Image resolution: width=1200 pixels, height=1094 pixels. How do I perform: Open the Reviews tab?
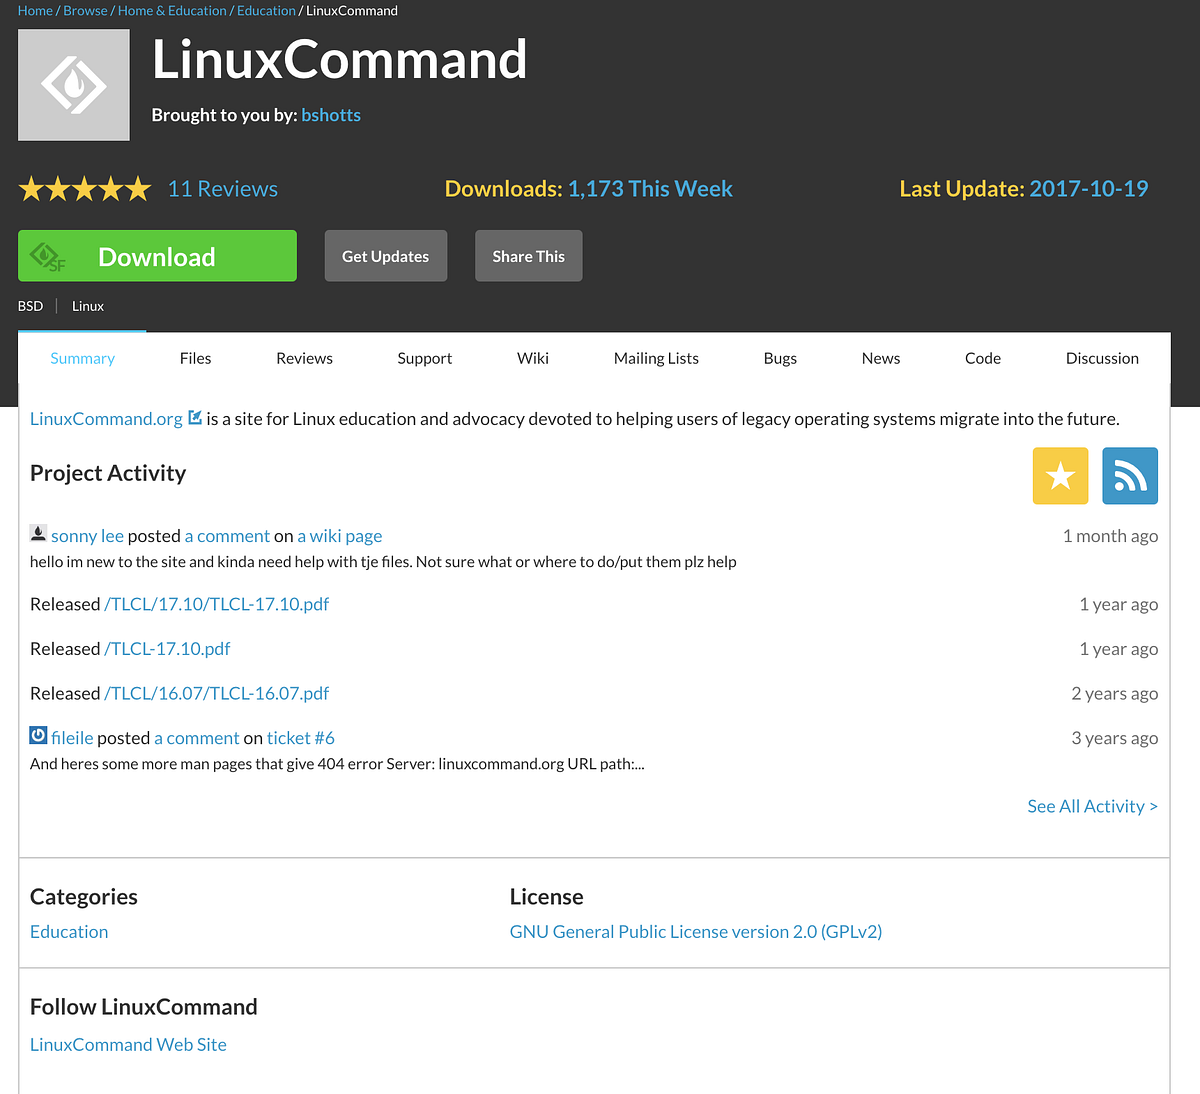pyautogui.click(x=304, y=358)
